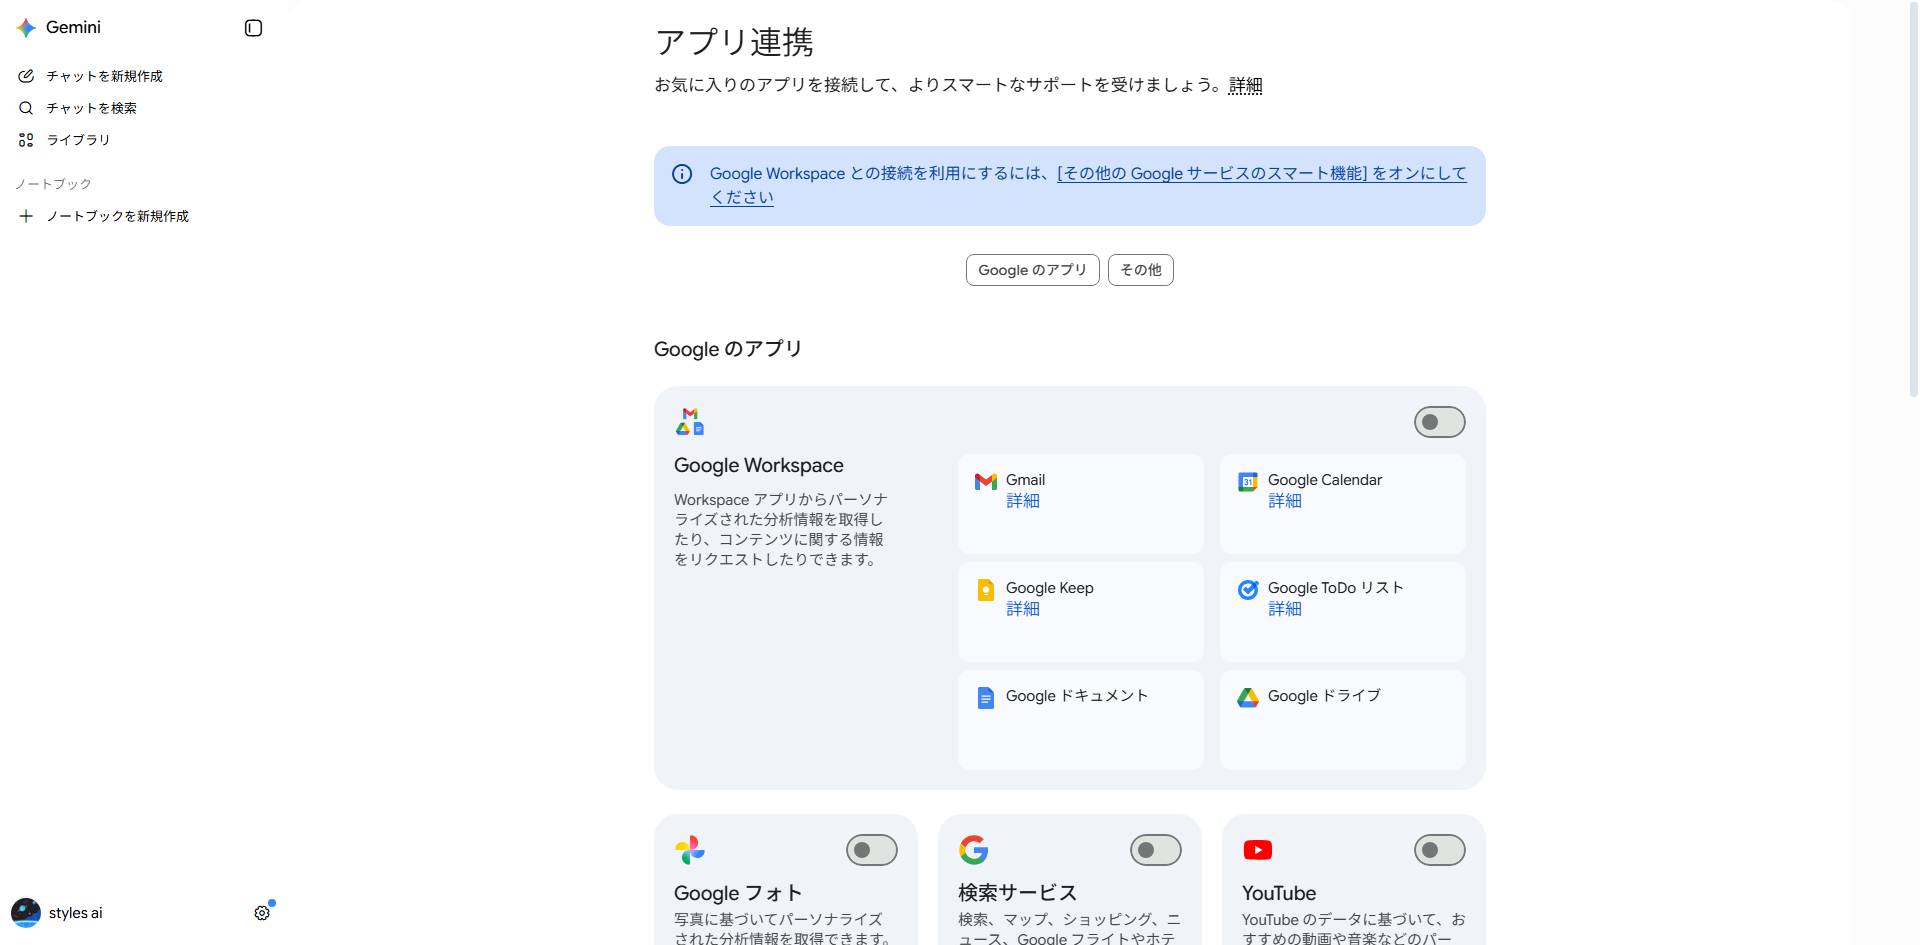Image resolution: width=1920 pixels, height=945 pixels.
Task: Enable the Google Workspace toggle
Action: 1440,422
